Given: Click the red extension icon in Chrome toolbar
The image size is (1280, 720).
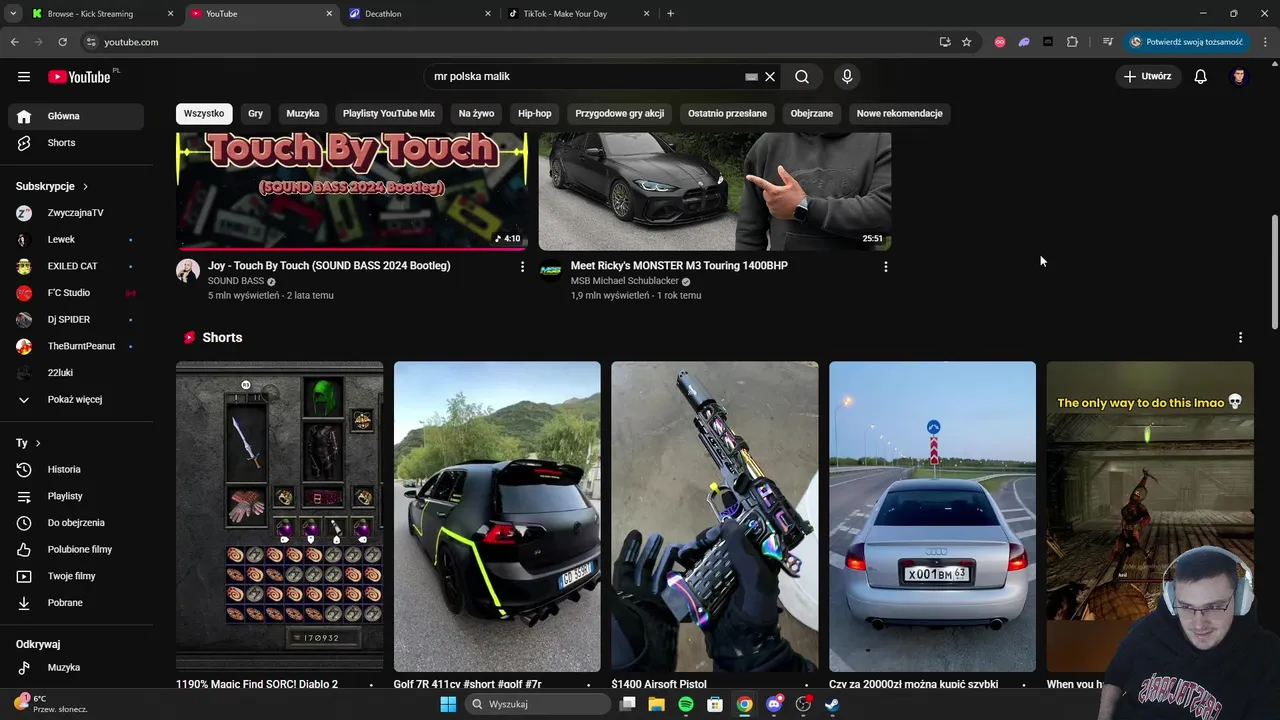Looking at the screenshot, I should [1000, 42].
